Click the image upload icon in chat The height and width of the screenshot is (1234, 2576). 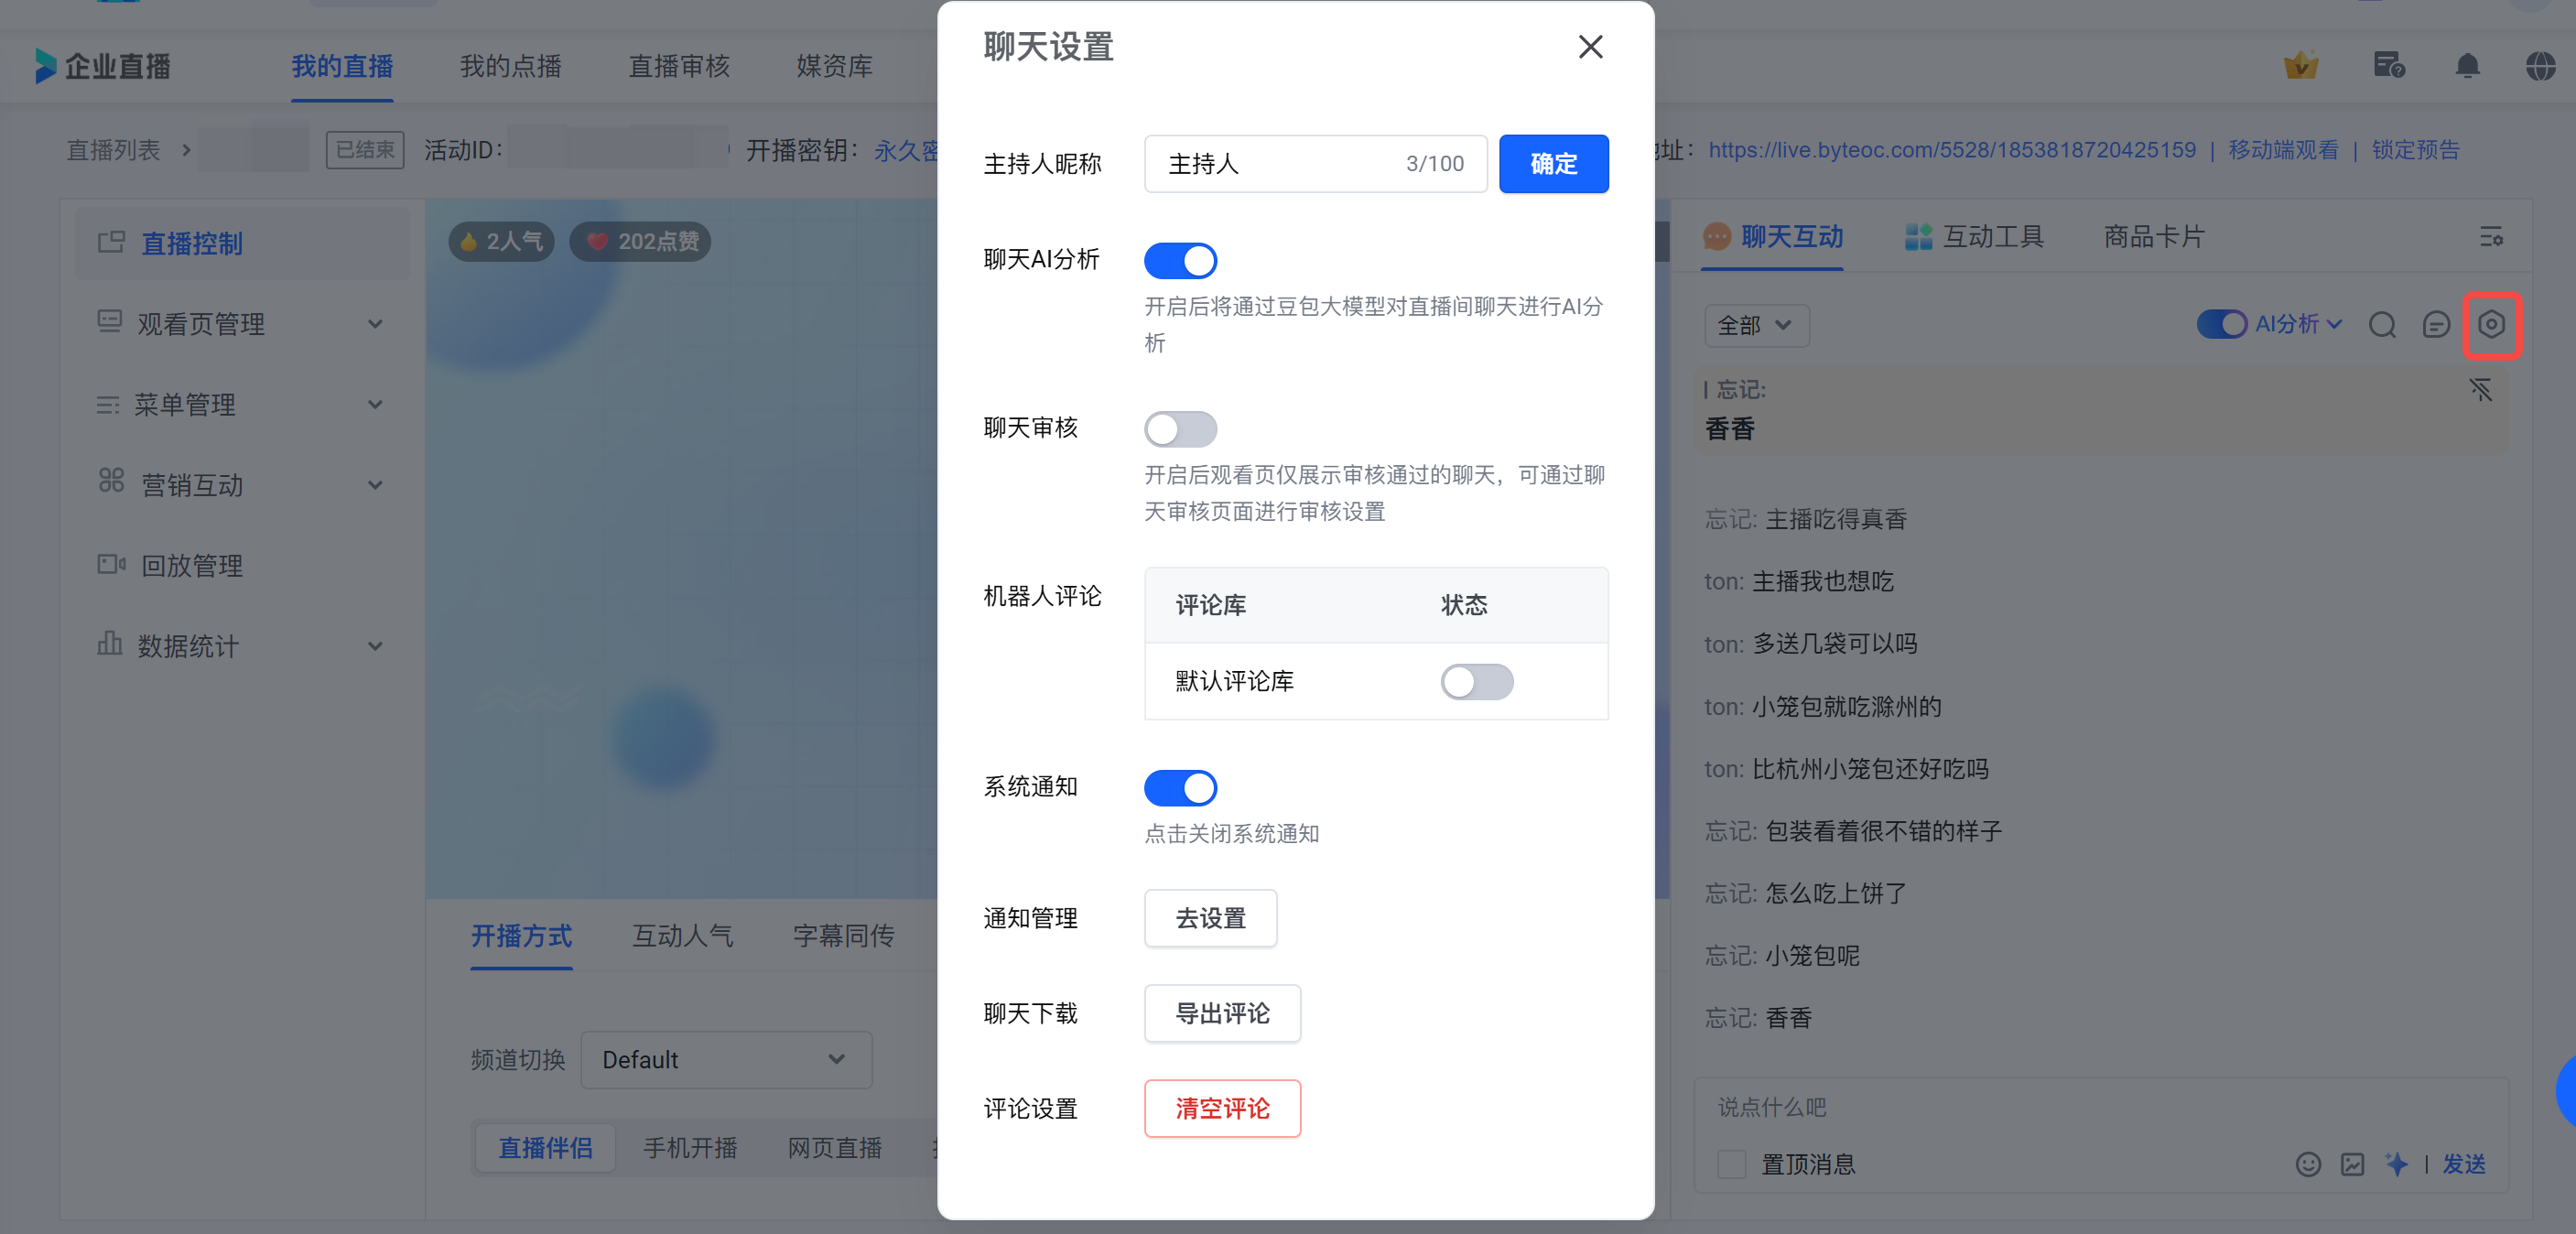[2352, 1164]
